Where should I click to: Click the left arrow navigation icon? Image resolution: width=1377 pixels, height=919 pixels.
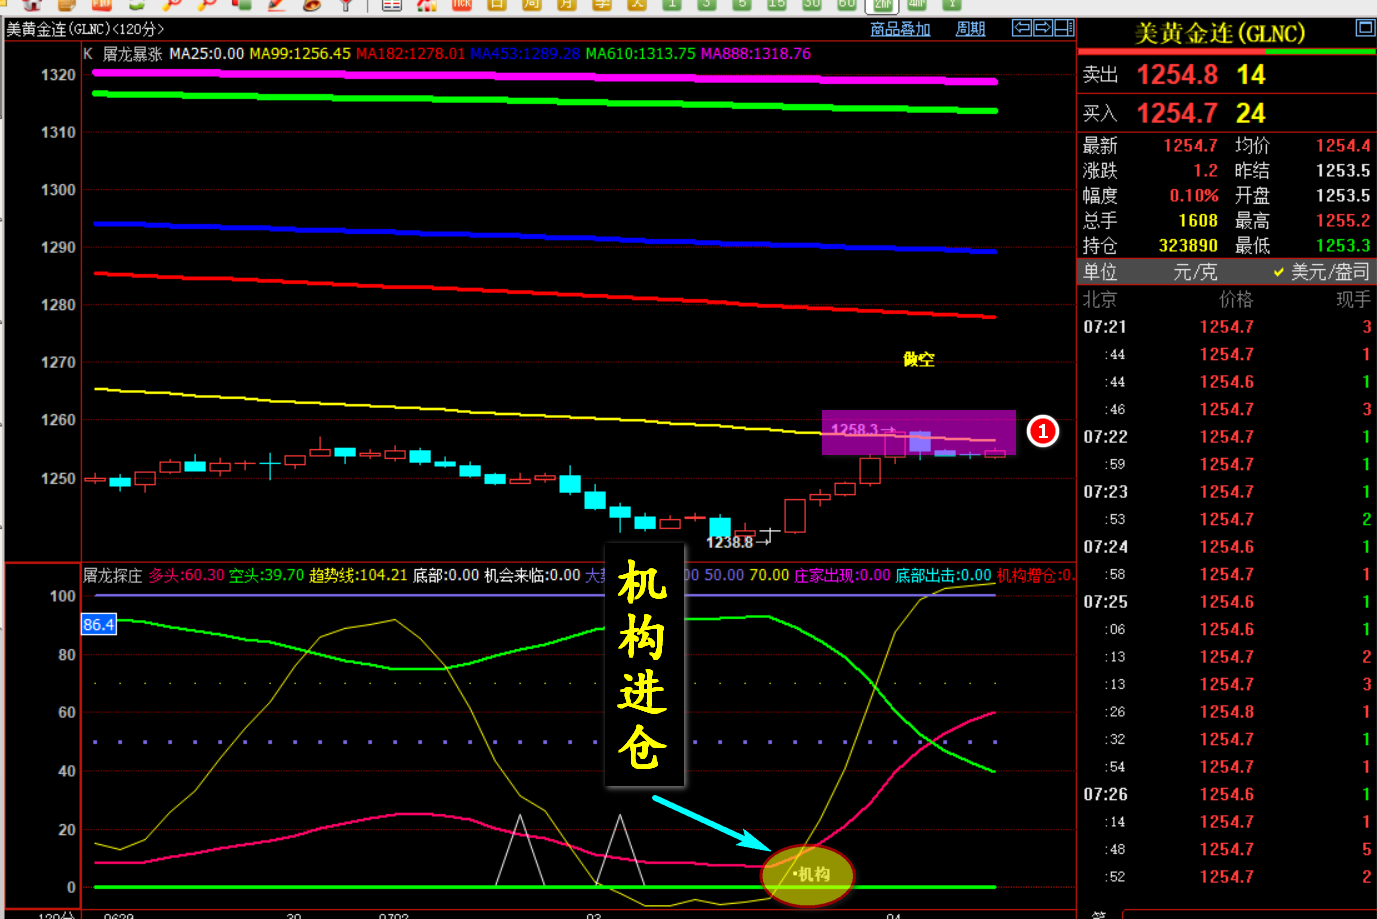coord(1022,28)
